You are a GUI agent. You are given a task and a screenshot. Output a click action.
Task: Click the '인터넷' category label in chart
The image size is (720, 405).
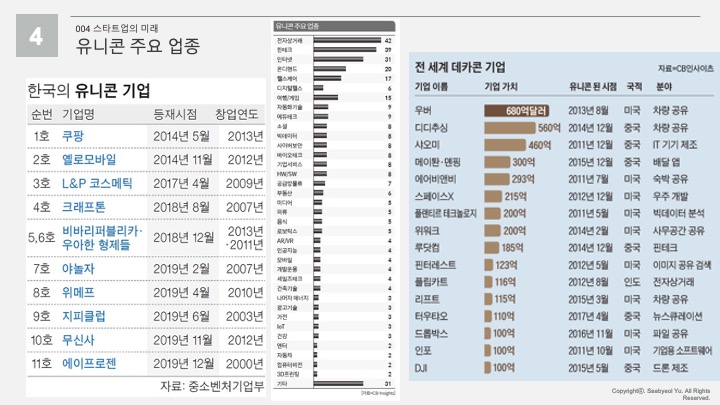click(284, 59)
